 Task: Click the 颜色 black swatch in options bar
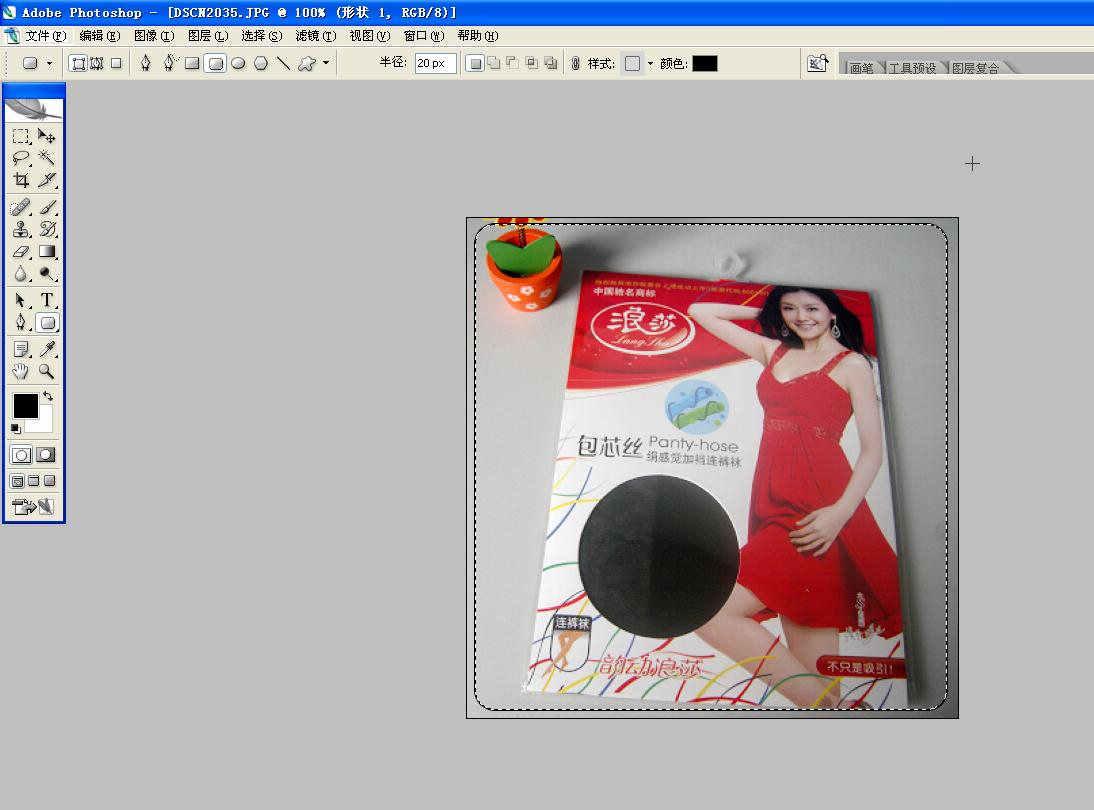705,63
